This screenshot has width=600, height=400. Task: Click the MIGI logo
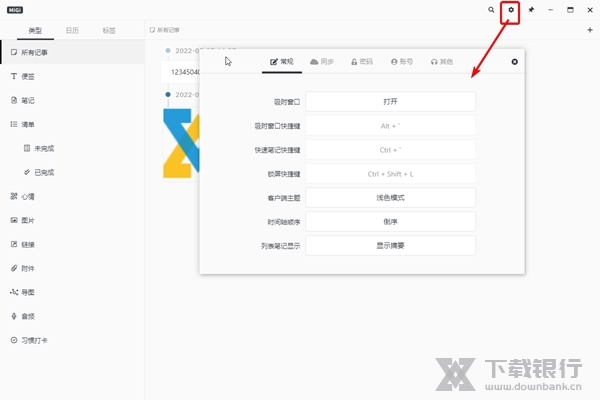point(15,10)
